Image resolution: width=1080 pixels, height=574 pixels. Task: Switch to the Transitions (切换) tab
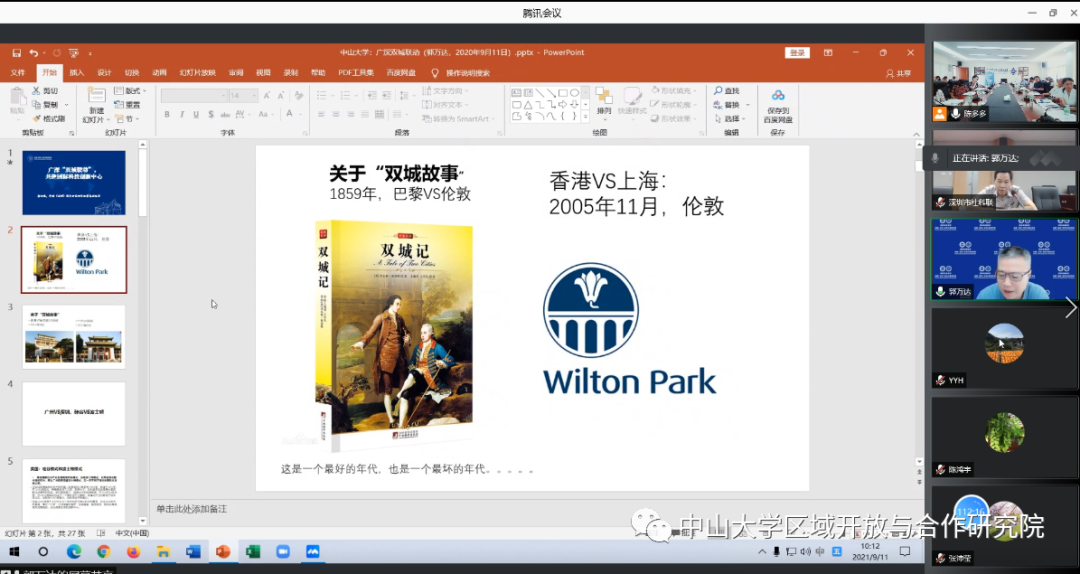click(132, 73)
